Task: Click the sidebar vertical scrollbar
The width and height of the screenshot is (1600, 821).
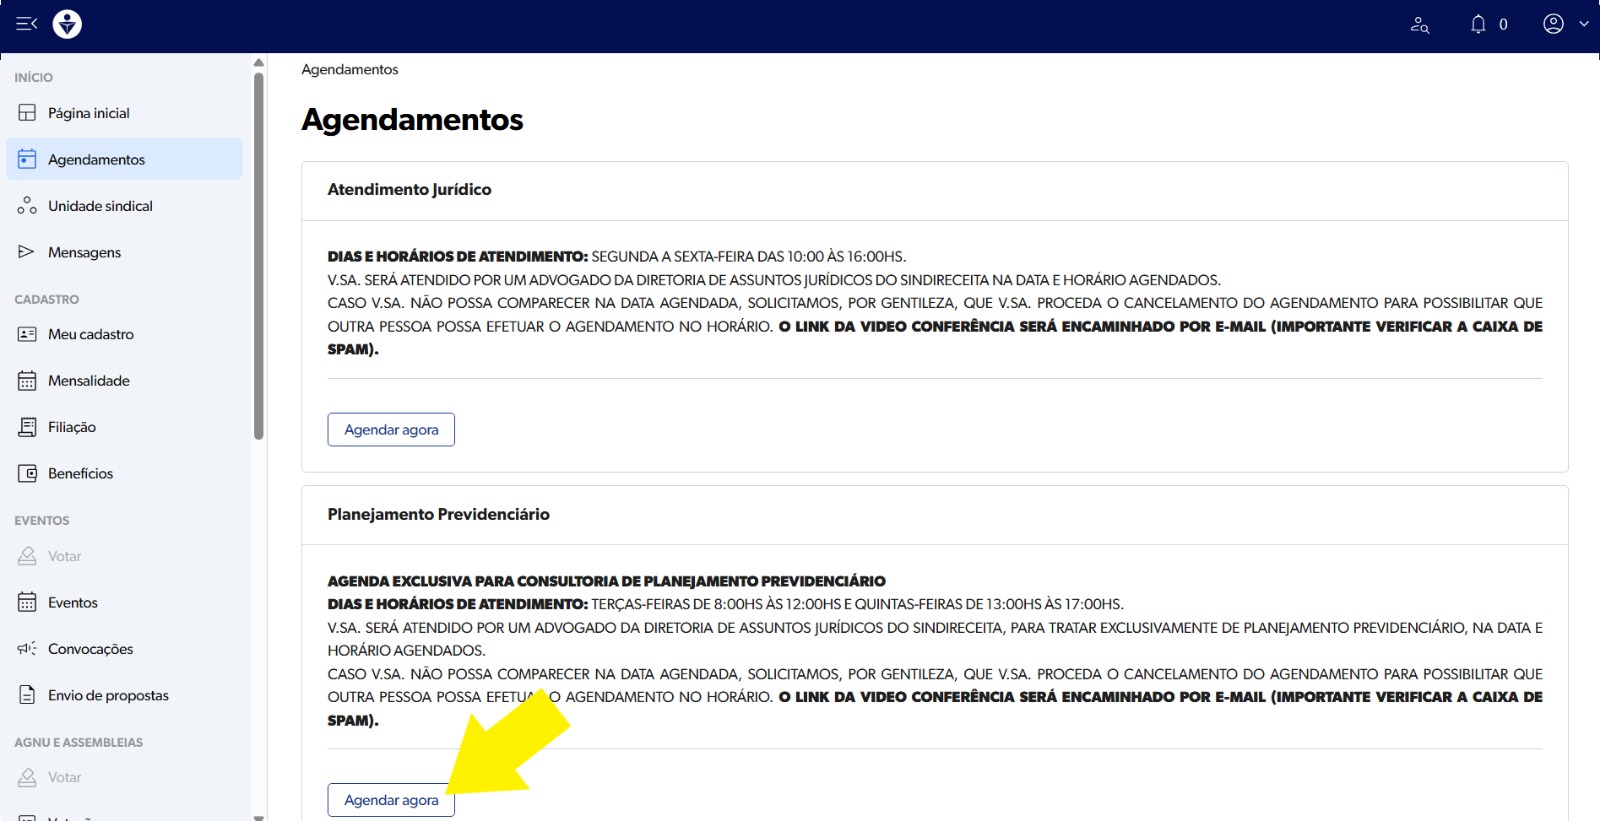Action: (x=259, y=250)
